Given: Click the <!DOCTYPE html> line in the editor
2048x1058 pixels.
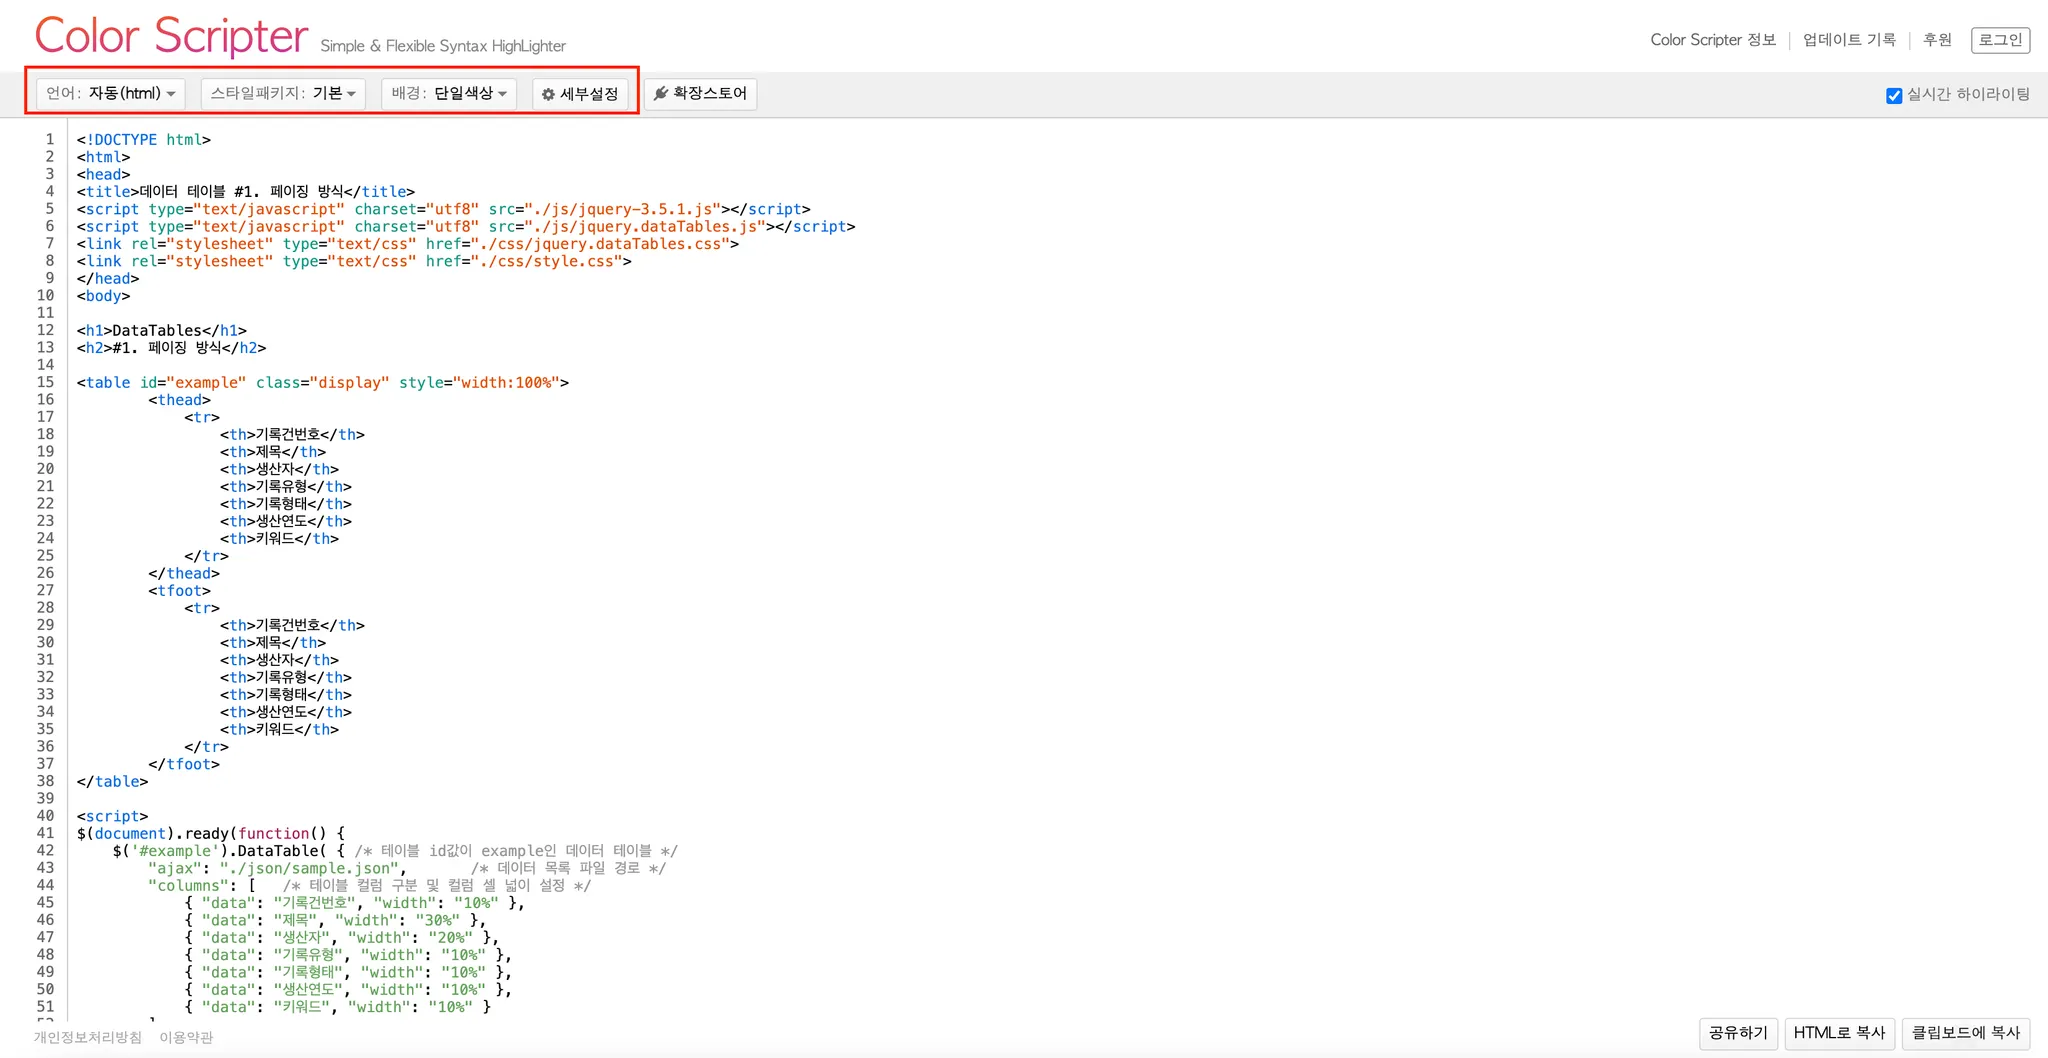Looking at the screenshot, I should 144,140.
